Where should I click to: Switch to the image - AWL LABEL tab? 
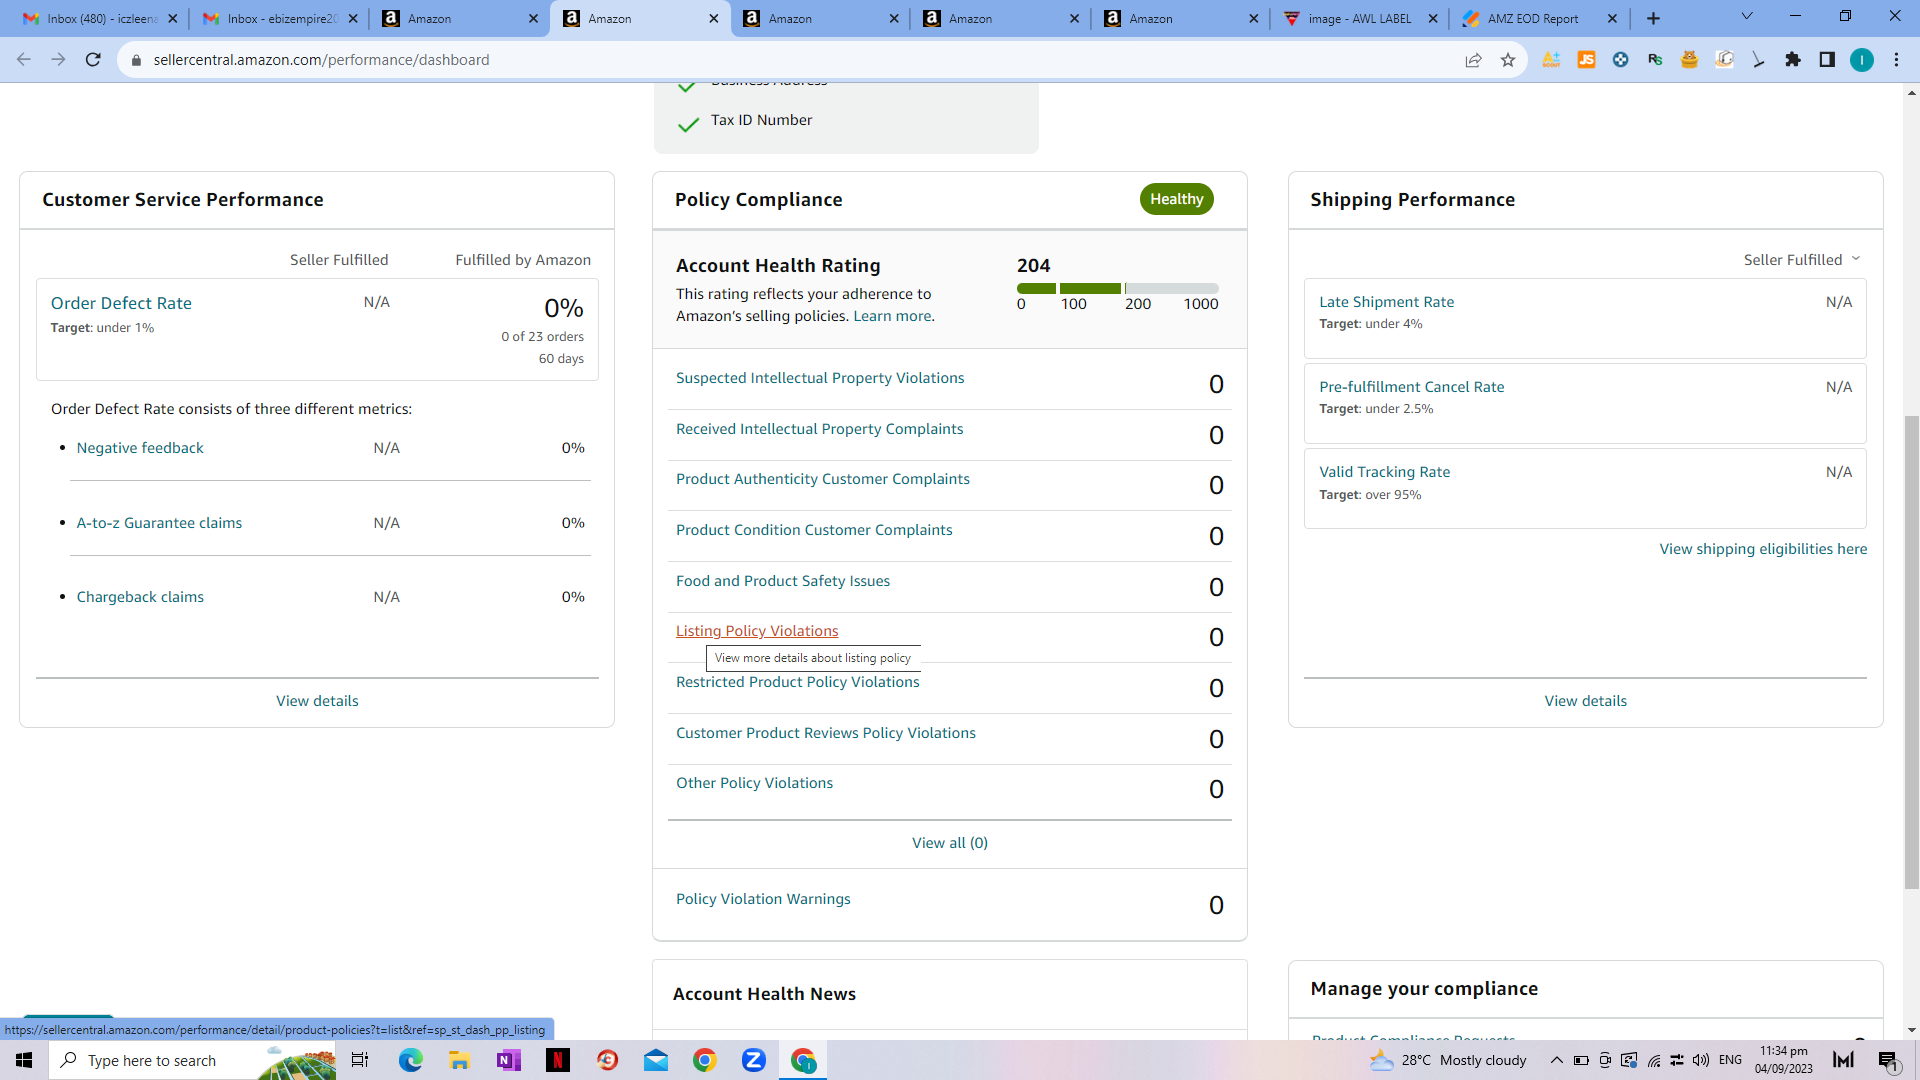click(1360, 19)
